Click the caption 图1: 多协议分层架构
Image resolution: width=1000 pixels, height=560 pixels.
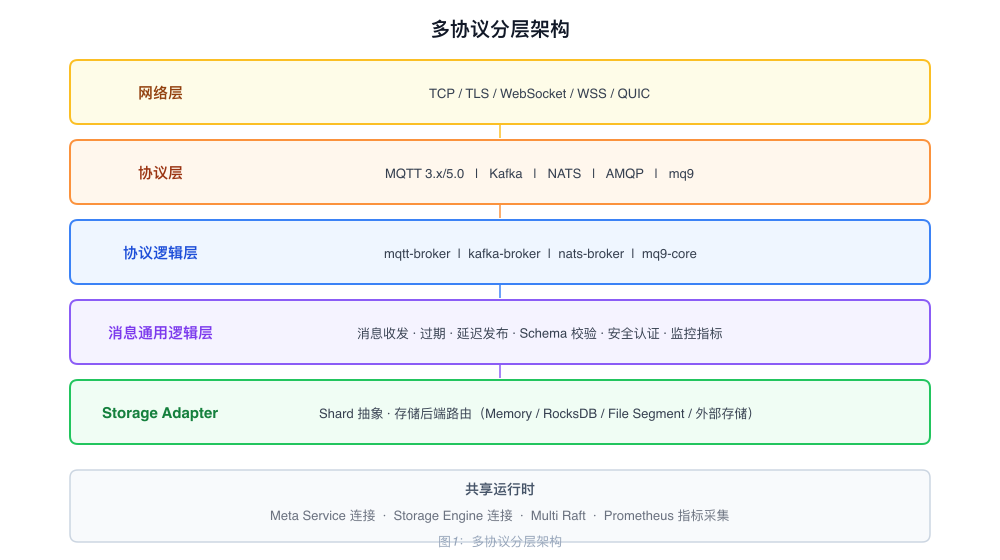pos(500,542)
